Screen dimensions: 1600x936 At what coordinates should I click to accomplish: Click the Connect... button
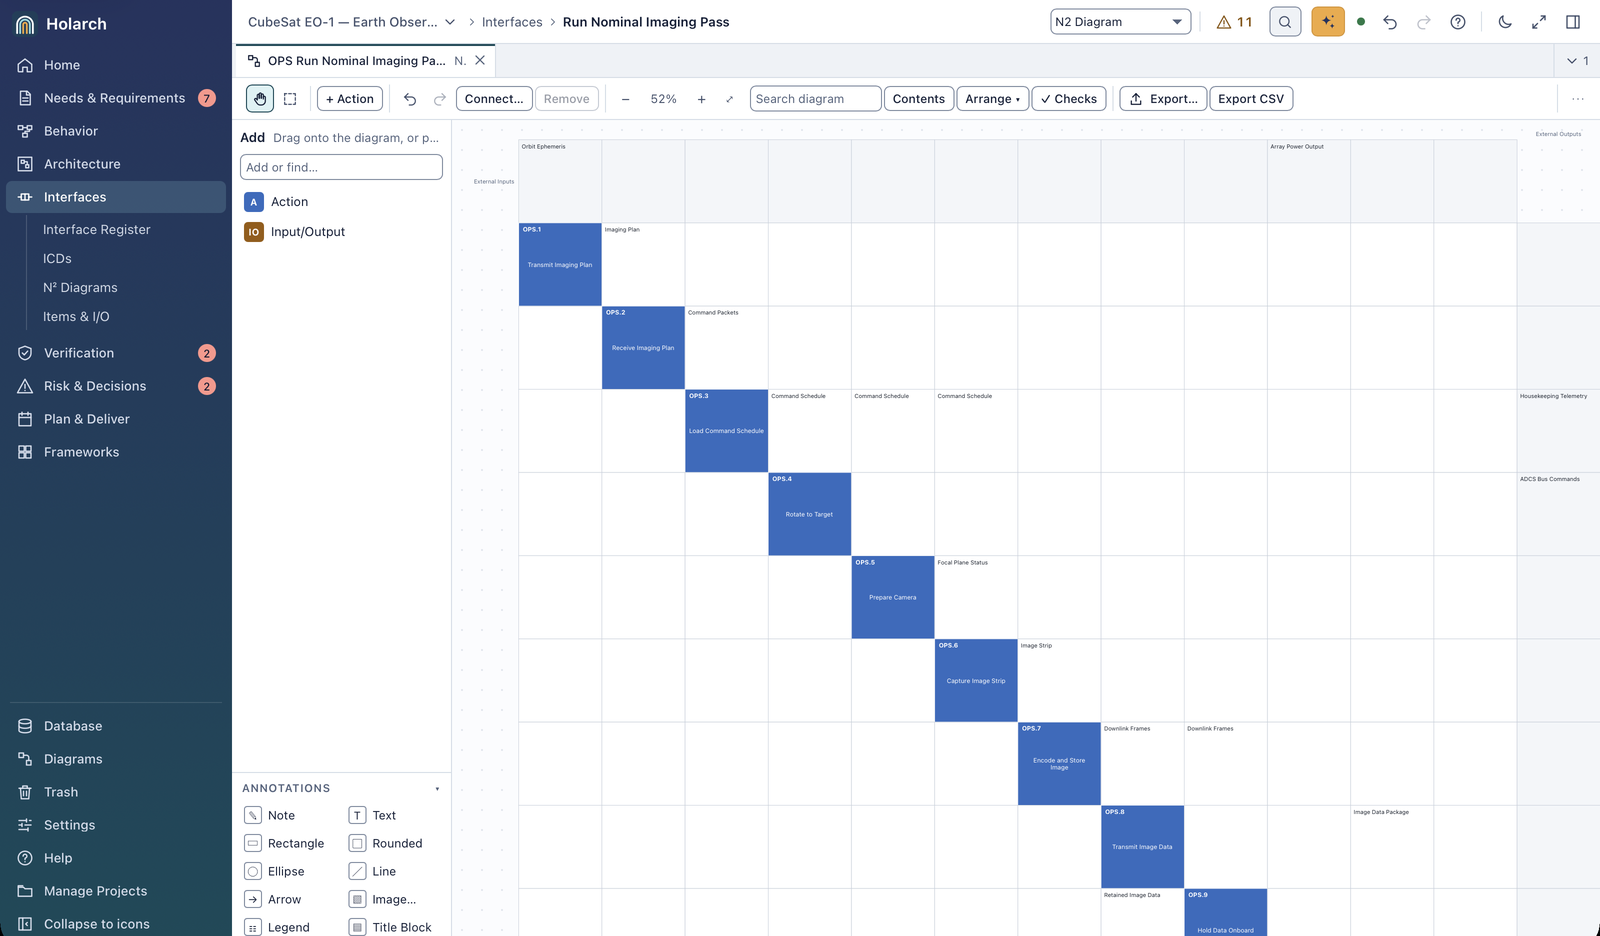(x=494, y=99)
